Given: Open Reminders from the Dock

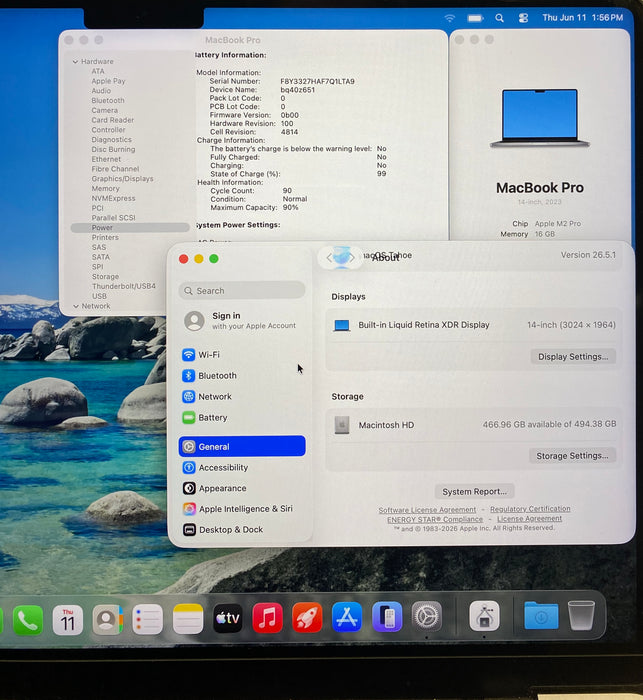Looking at the screenshot, I should tap(147, 620).
